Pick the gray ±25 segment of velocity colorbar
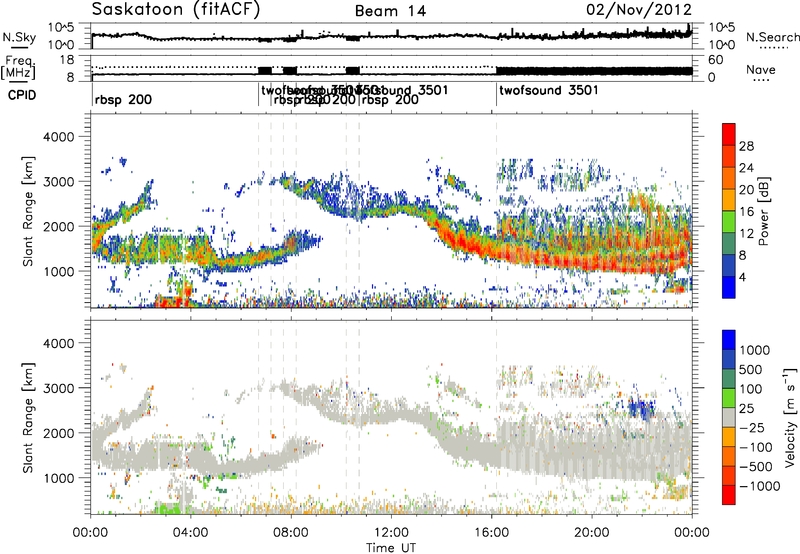 [729, 418]
